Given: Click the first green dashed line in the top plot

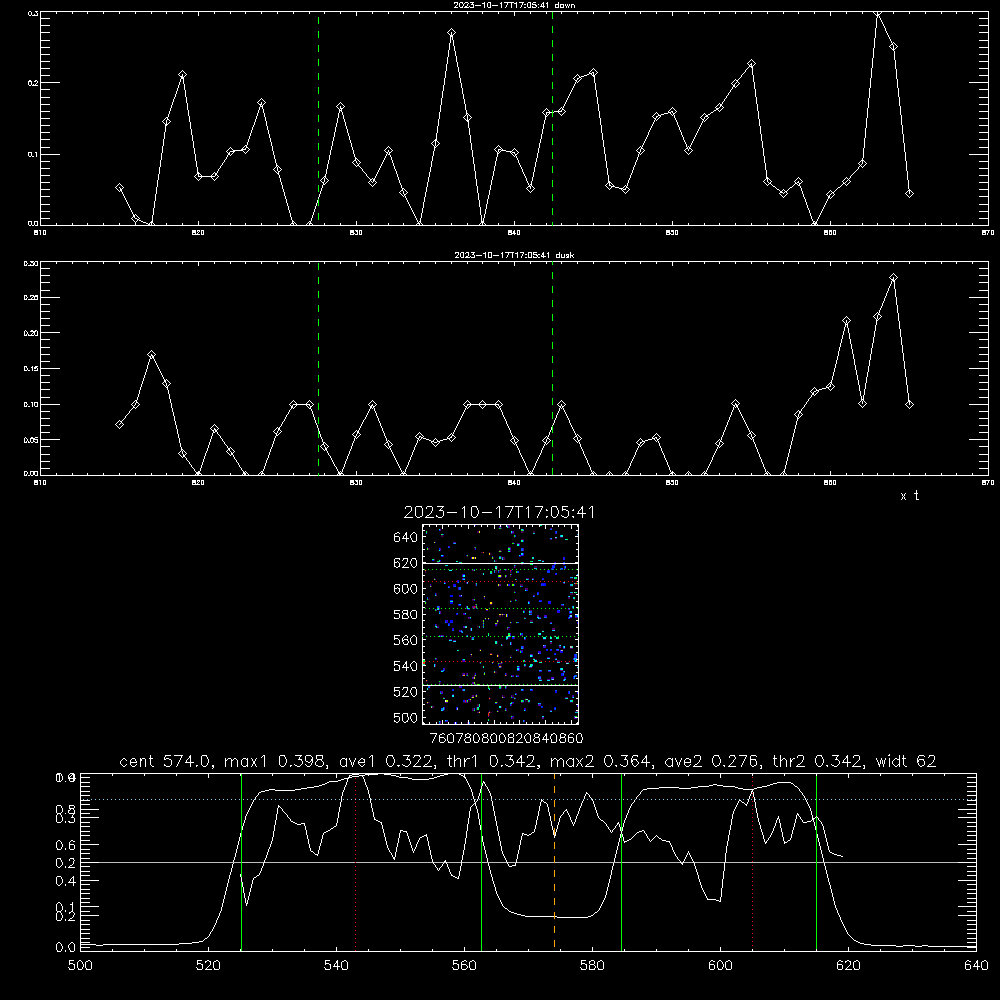Looking at the screenshot, I should pyautogui.click(x=318, y=118).
